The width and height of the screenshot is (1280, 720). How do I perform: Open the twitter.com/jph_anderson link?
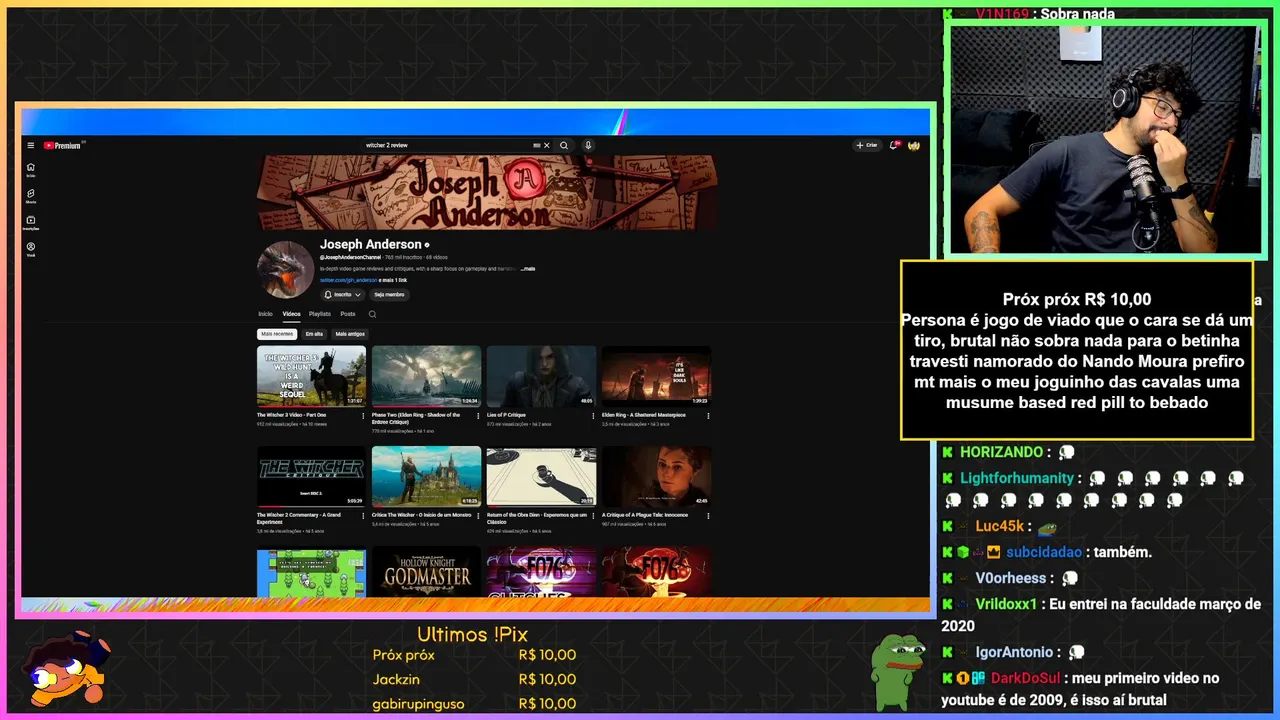point(349,280)
